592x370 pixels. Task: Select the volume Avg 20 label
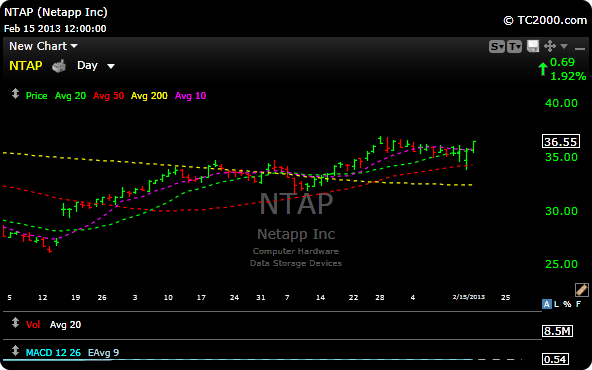click(65, 325)
